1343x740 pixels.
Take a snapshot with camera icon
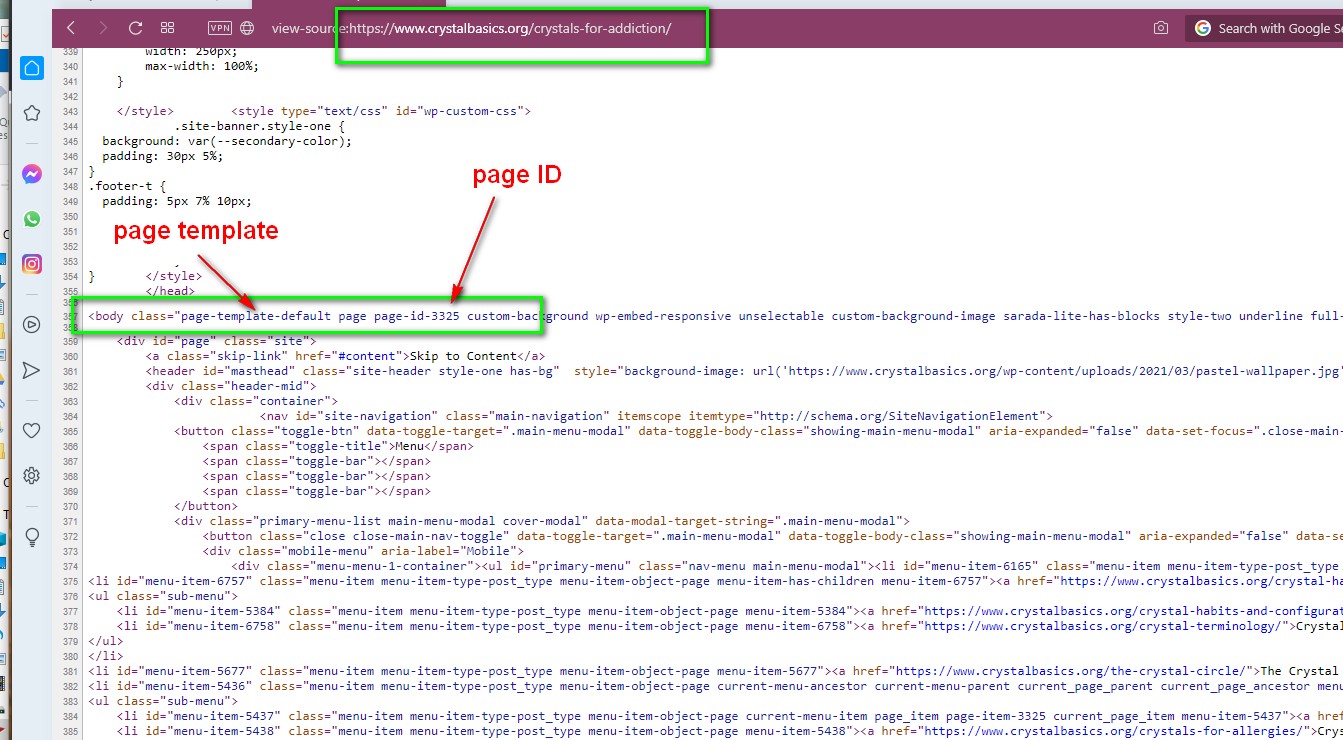click(x=1160, y=28)
